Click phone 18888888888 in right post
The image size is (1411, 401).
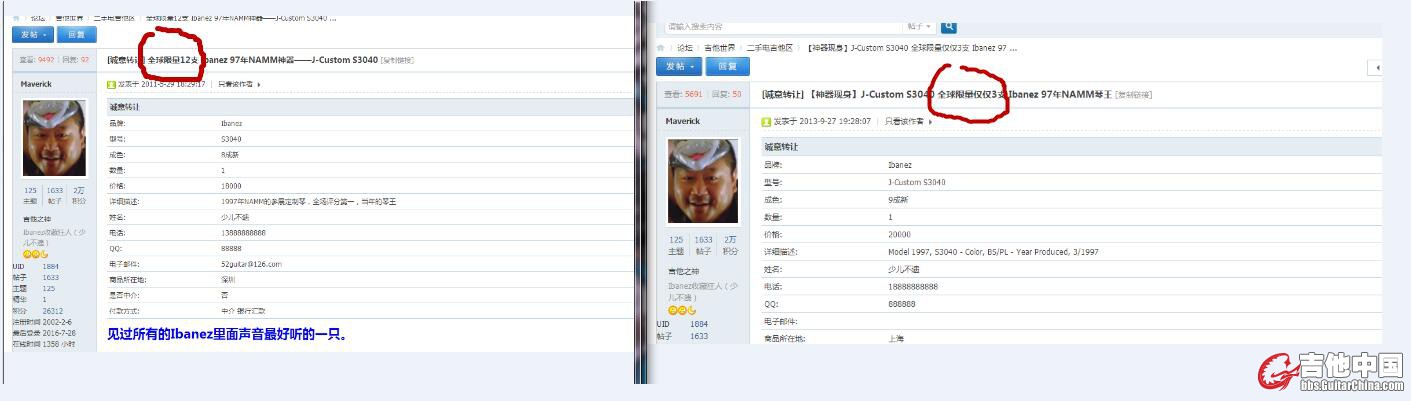coord(913,286)
